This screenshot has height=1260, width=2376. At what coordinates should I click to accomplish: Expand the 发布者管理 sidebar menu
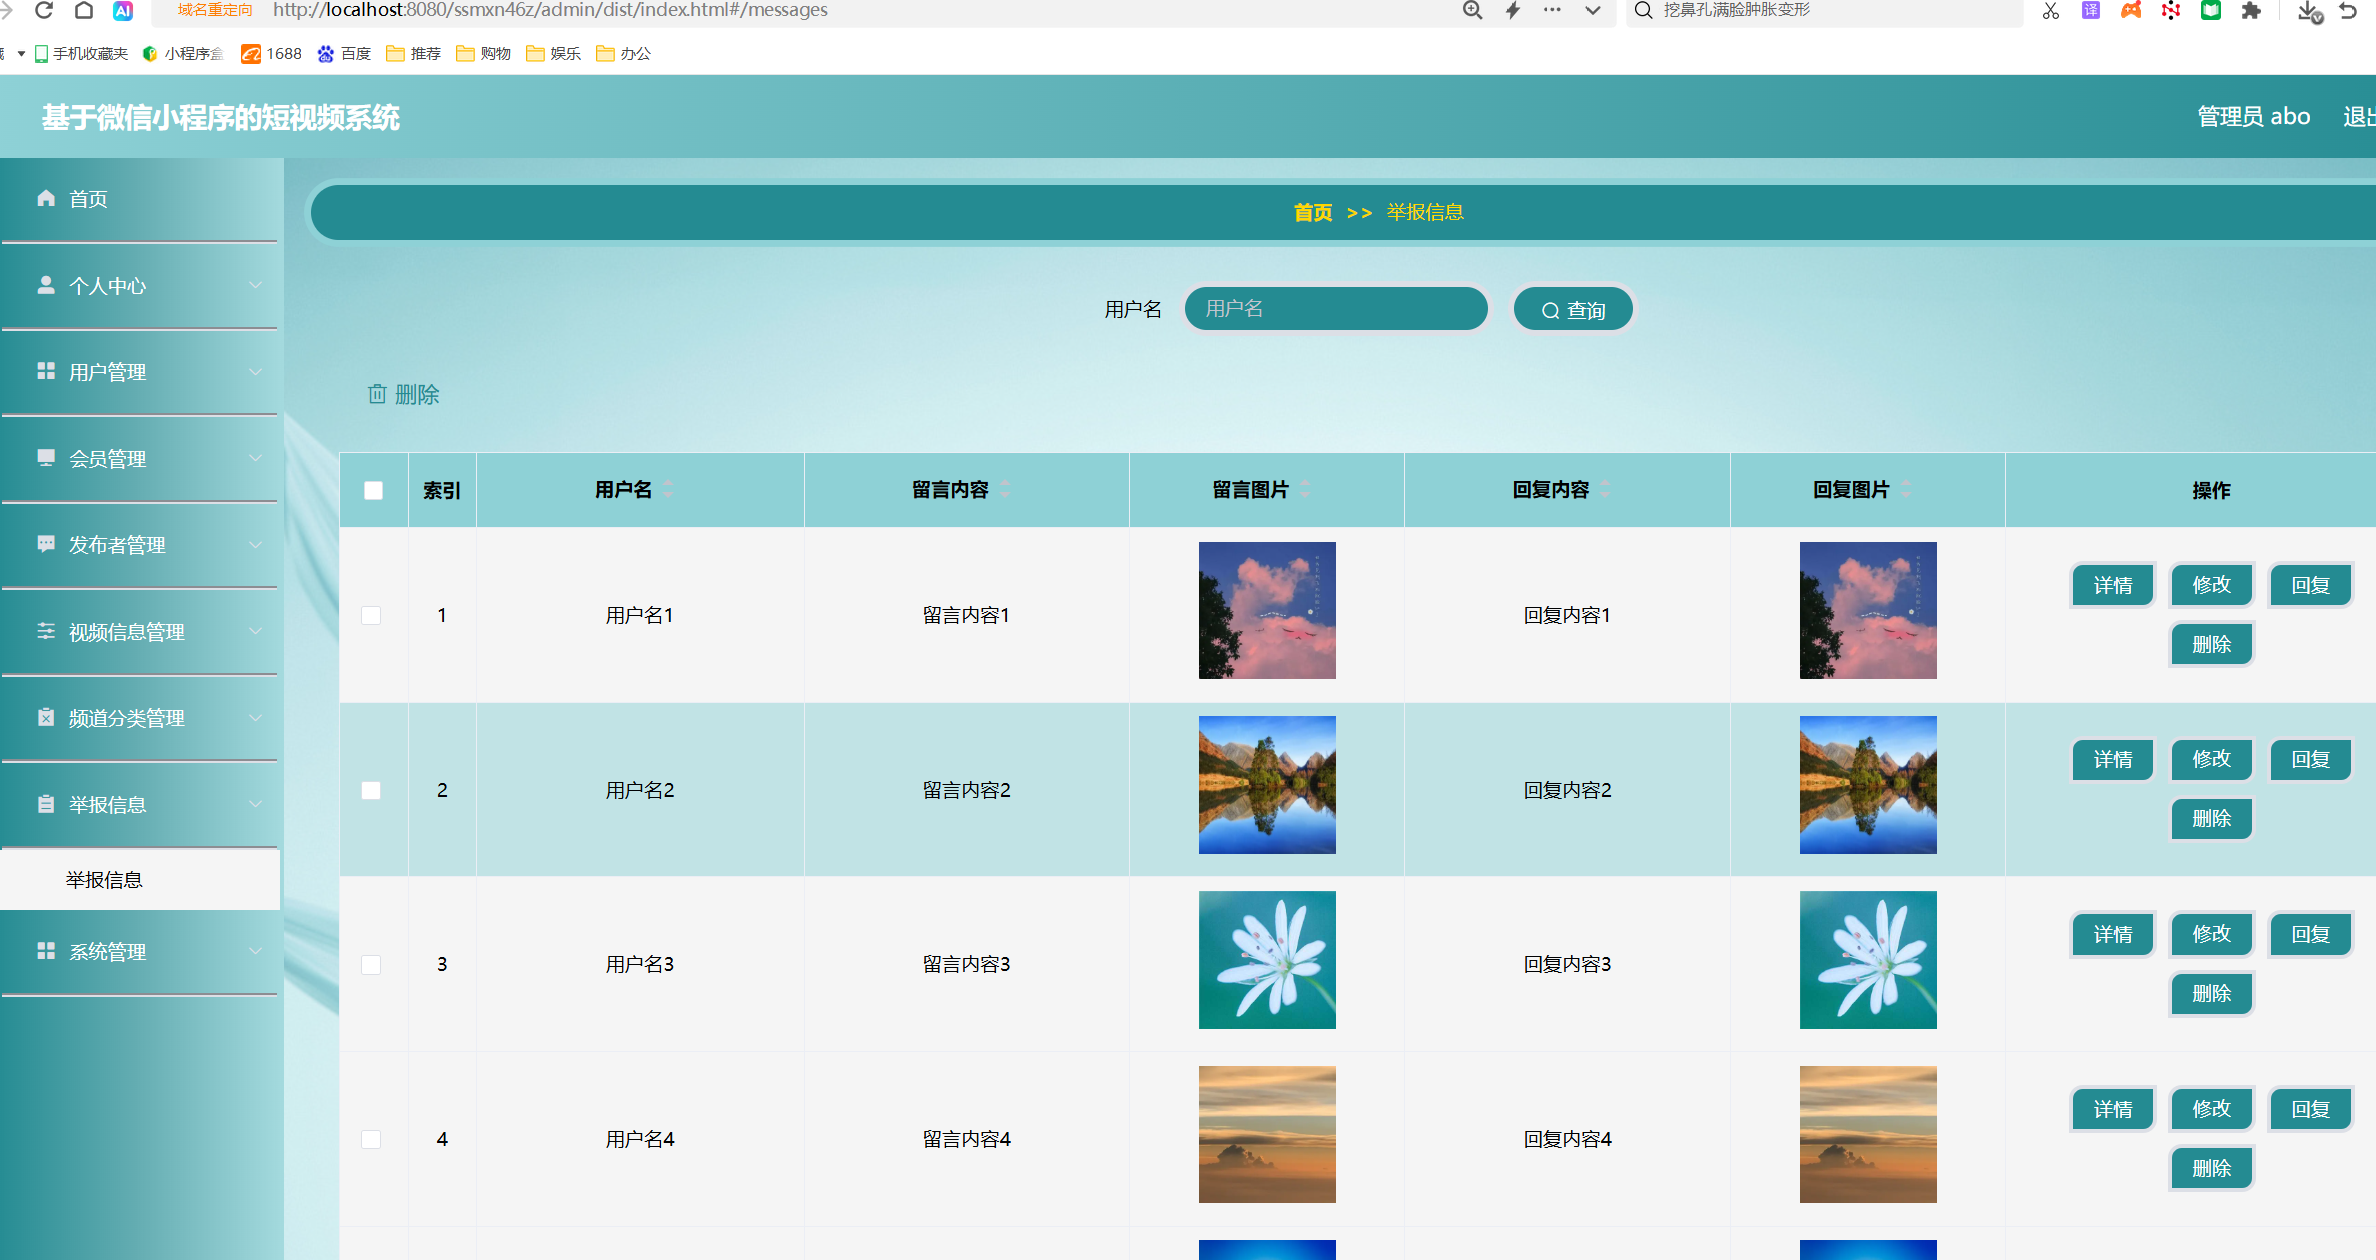[140, 545]
